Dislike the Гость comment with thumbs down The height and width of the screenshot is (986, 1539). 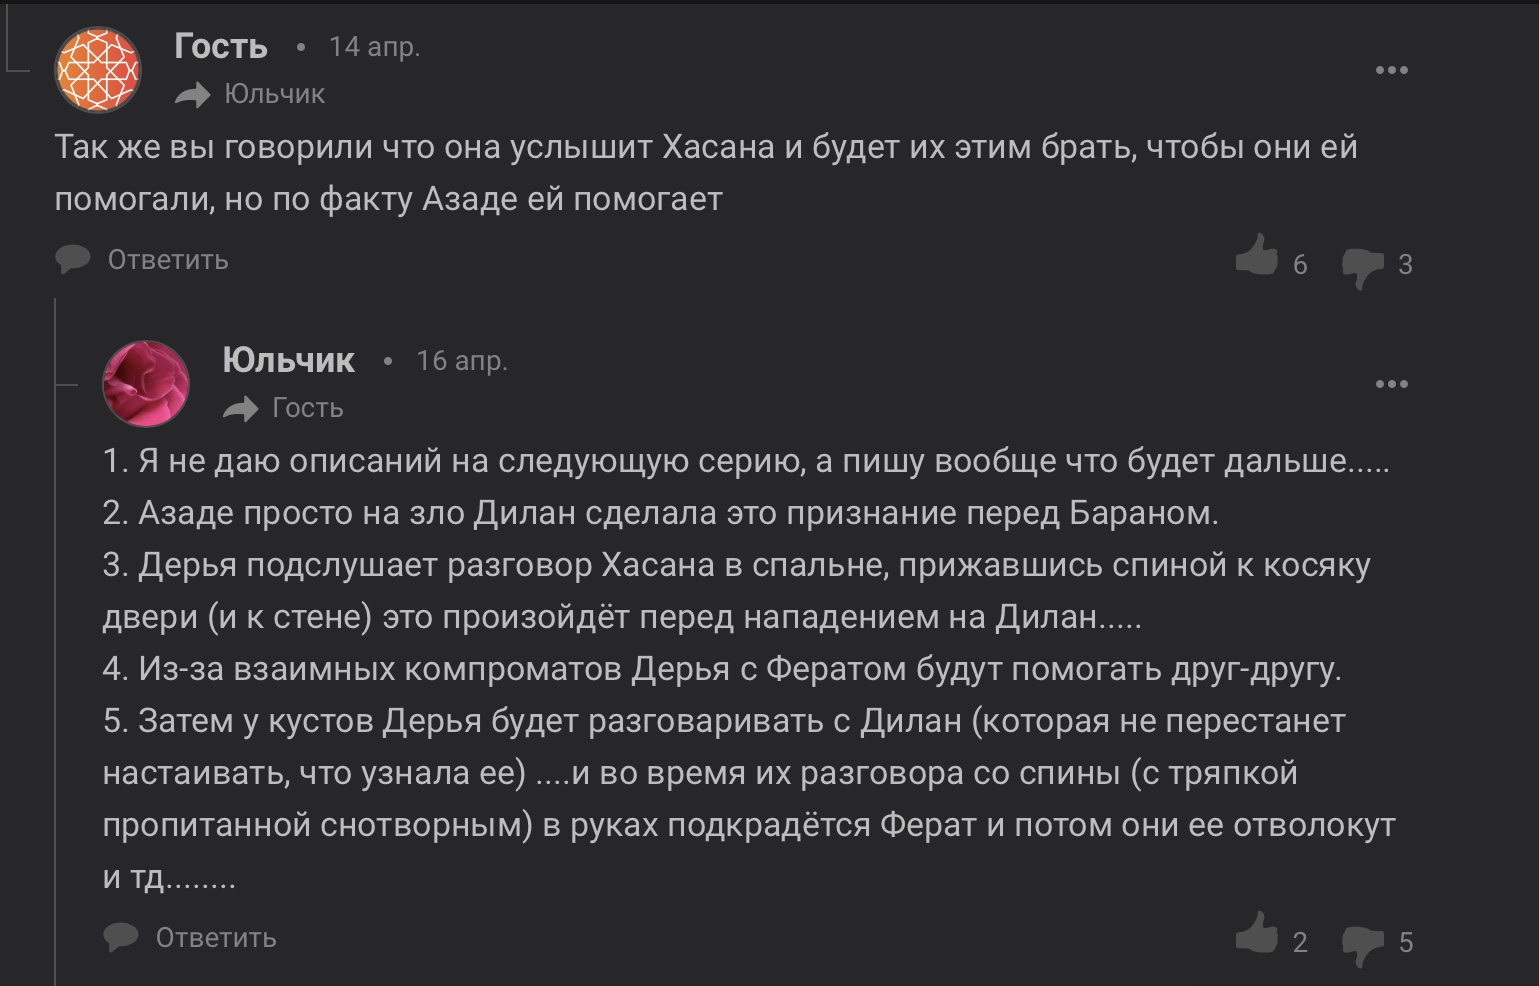(1361, 267)
